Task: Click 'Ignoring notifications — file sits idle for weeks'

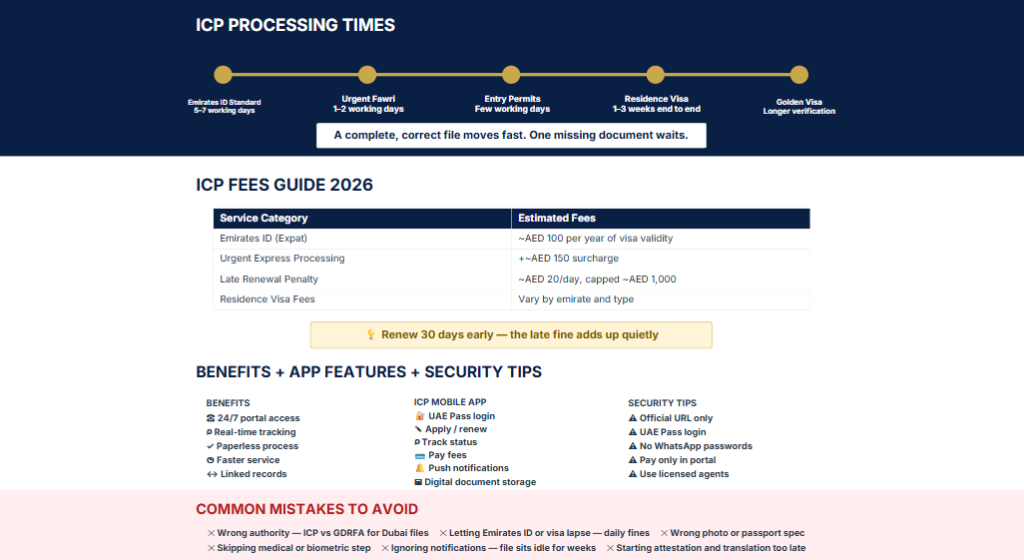Action: tap(493, 548)
